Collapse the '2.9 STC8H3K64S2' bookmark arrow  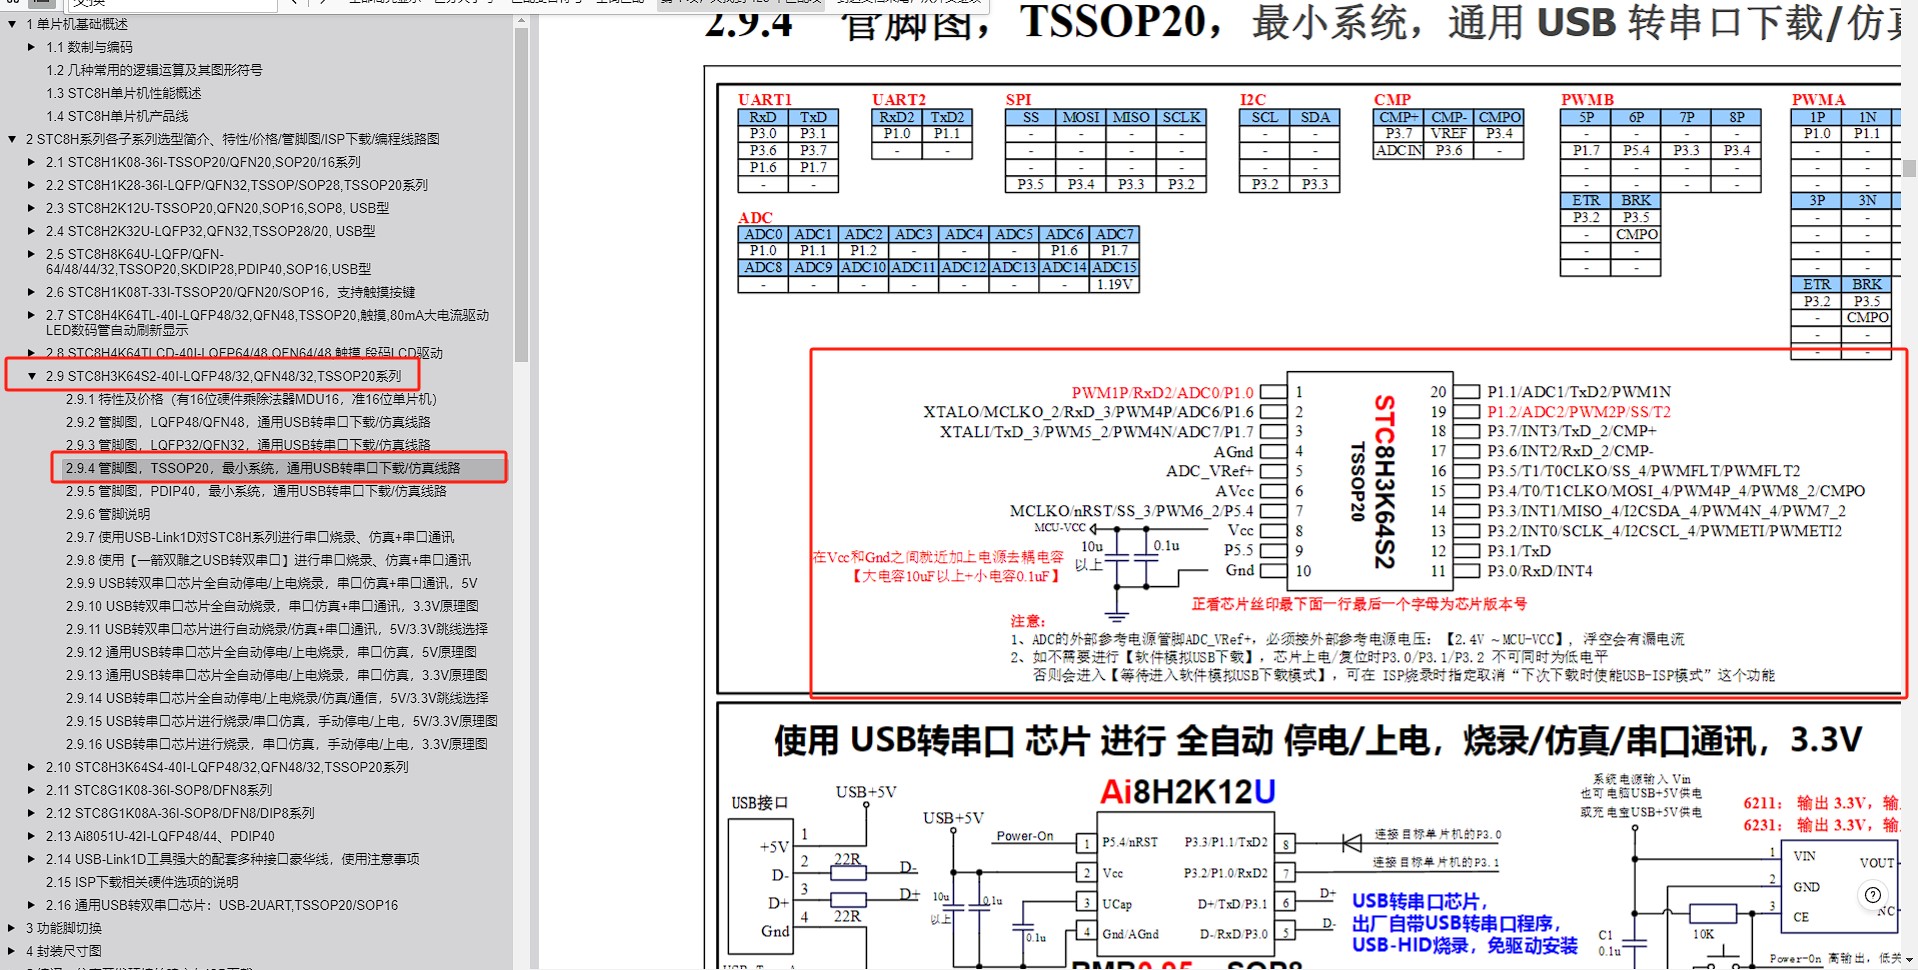(32, 376)
